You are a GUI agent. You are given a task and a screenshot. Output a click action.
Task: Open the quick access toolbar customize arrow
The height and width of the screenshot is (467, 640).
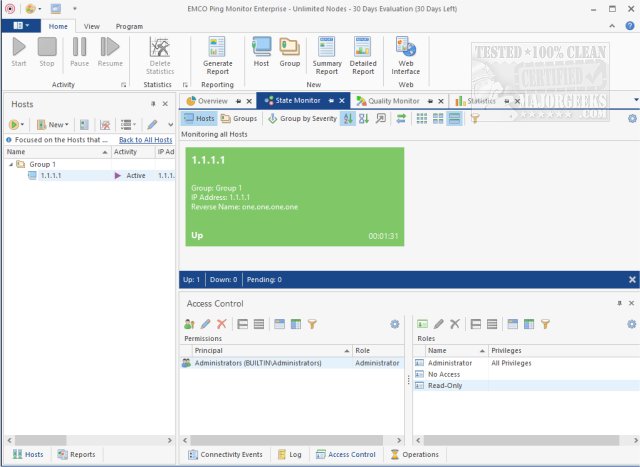75,9
